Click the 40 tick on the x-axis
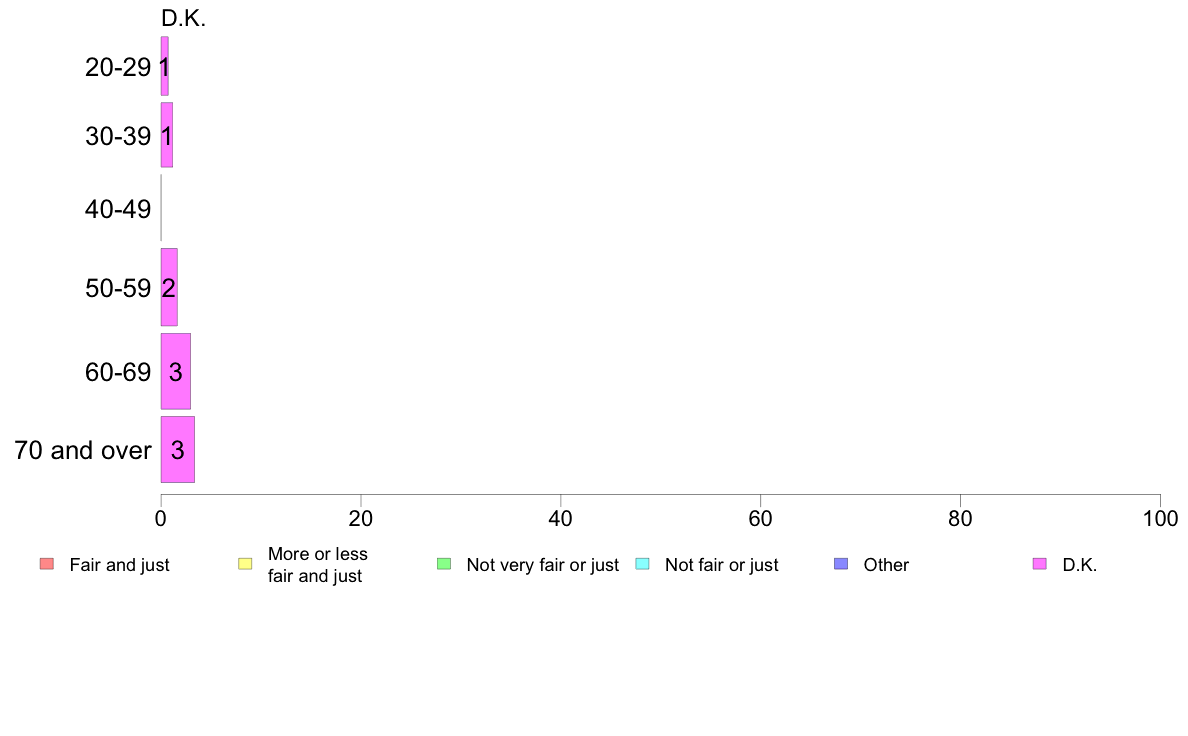The height and width of the screenshot is (736, 1188). [x=561, y=518]
